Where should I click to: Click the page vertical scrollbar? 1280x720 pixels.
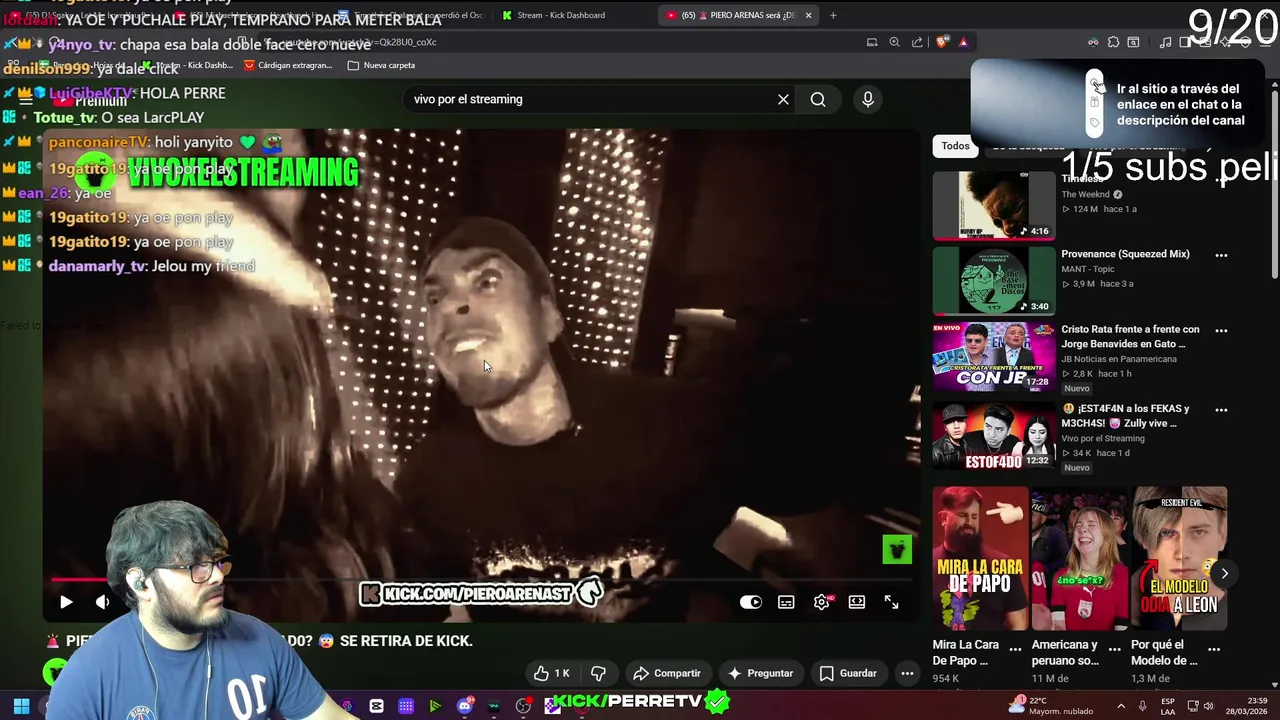coord(1274,184)
